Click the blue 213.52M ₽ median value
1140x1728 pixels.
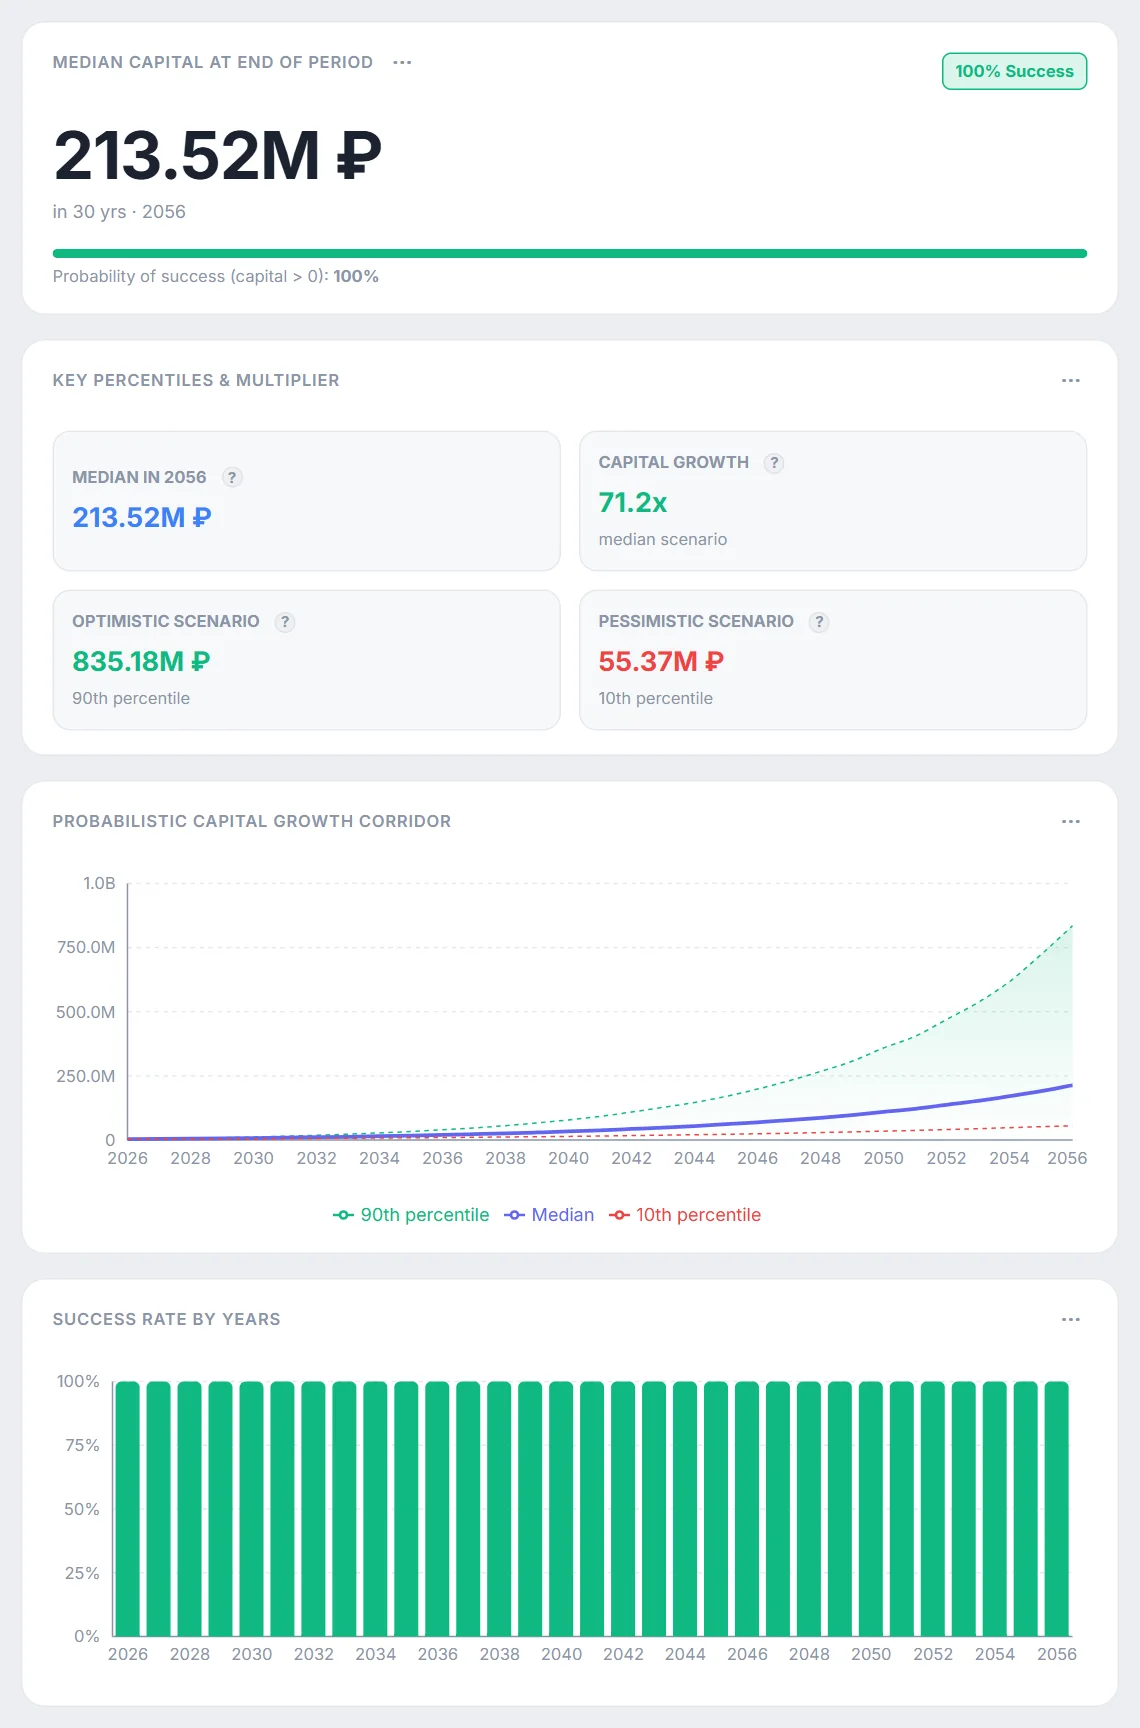pyautogui.click(x=142, y=517)
